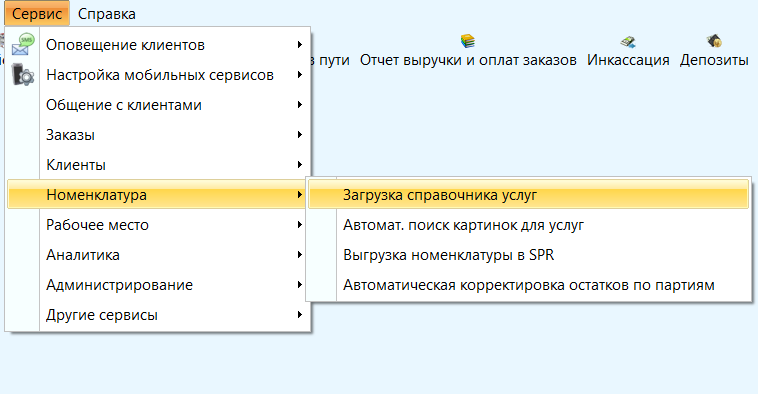Select the Номенклатура menu item
This screenshot has width=758, height=394.
click(x=158, y=194)
